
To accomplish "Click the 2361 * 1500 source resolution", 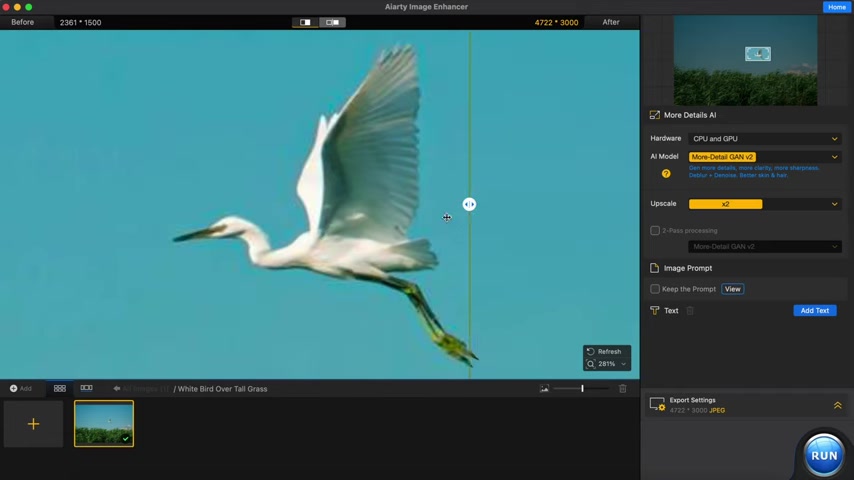I will tap(81, 22).
